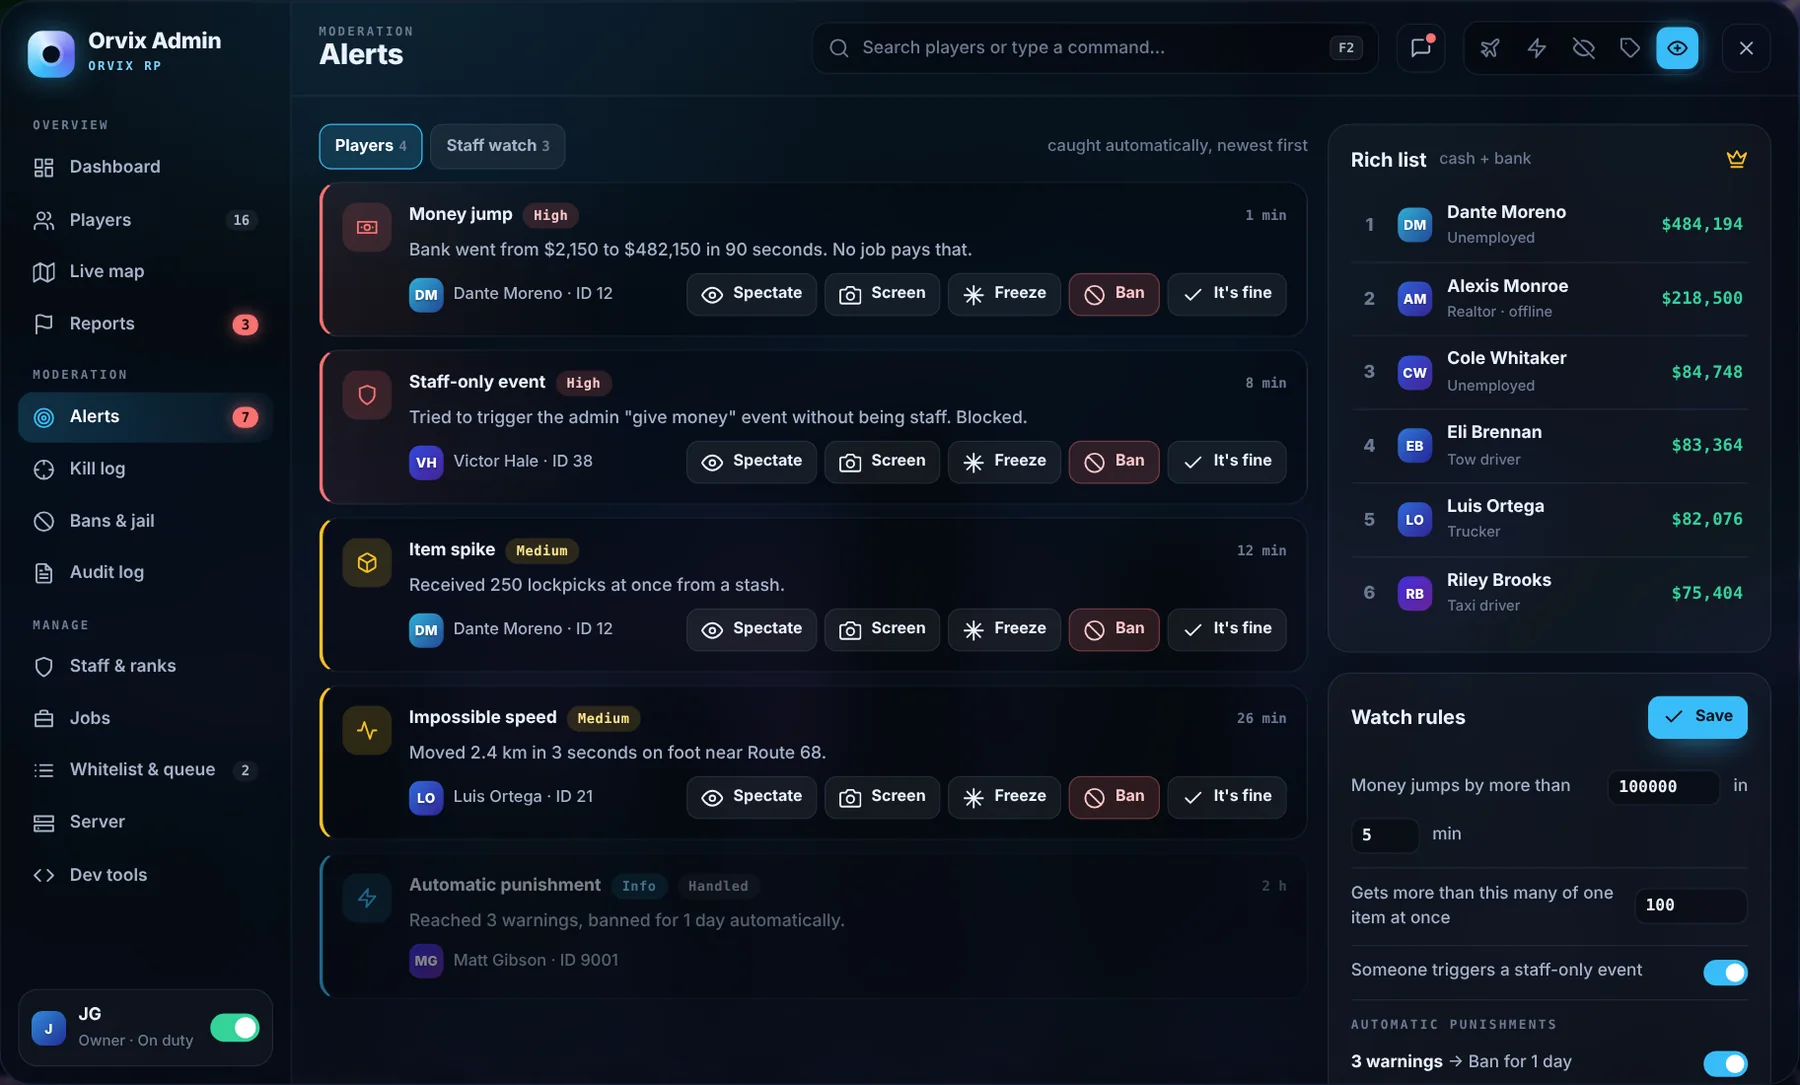
Task: Click the money jump minutes field
Action: 1385,835
